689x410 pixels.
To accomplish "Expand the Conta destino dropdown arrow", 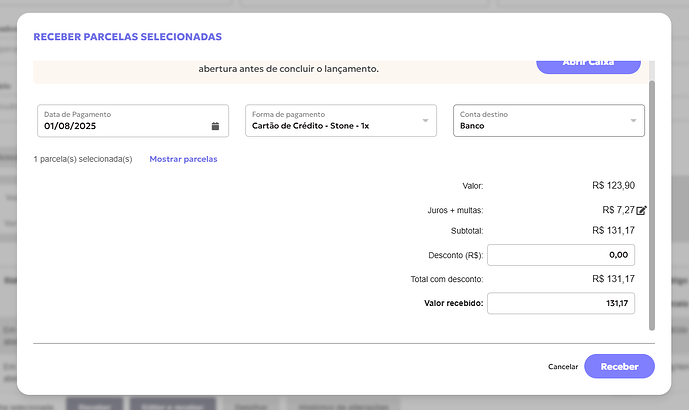I will 633,121.
